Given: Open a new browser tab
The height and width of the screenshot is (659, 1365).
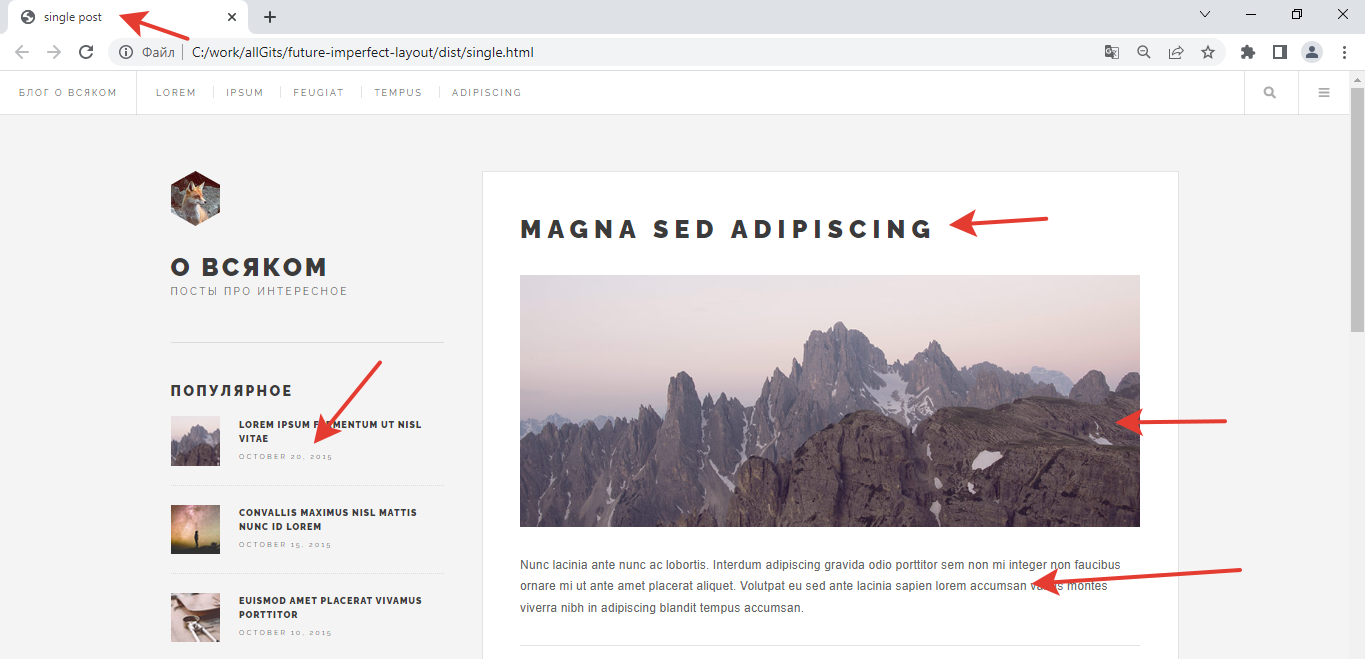Looking at the screenshot, I should point(270,17).
